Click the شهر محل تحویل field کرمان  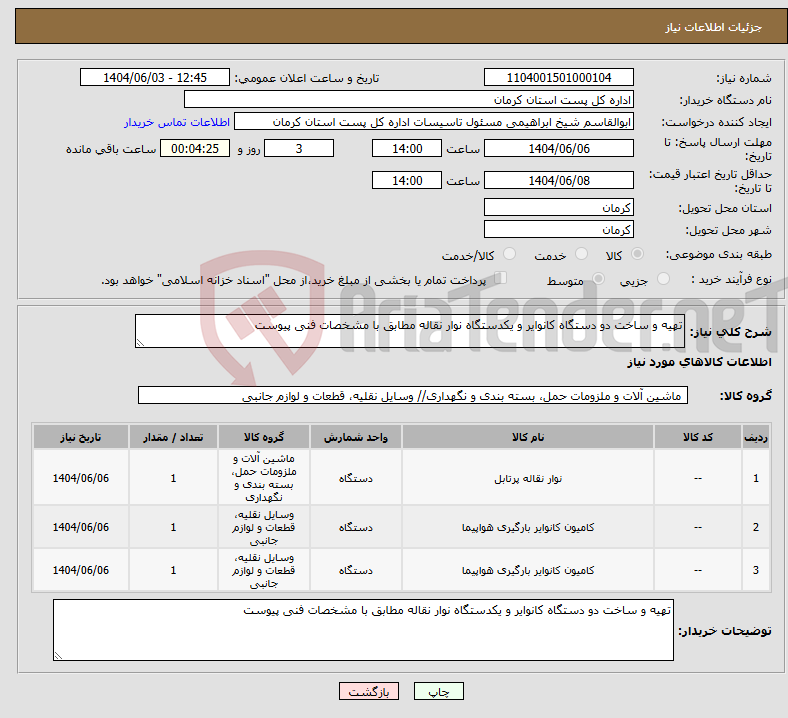click(x=558, y=229)
